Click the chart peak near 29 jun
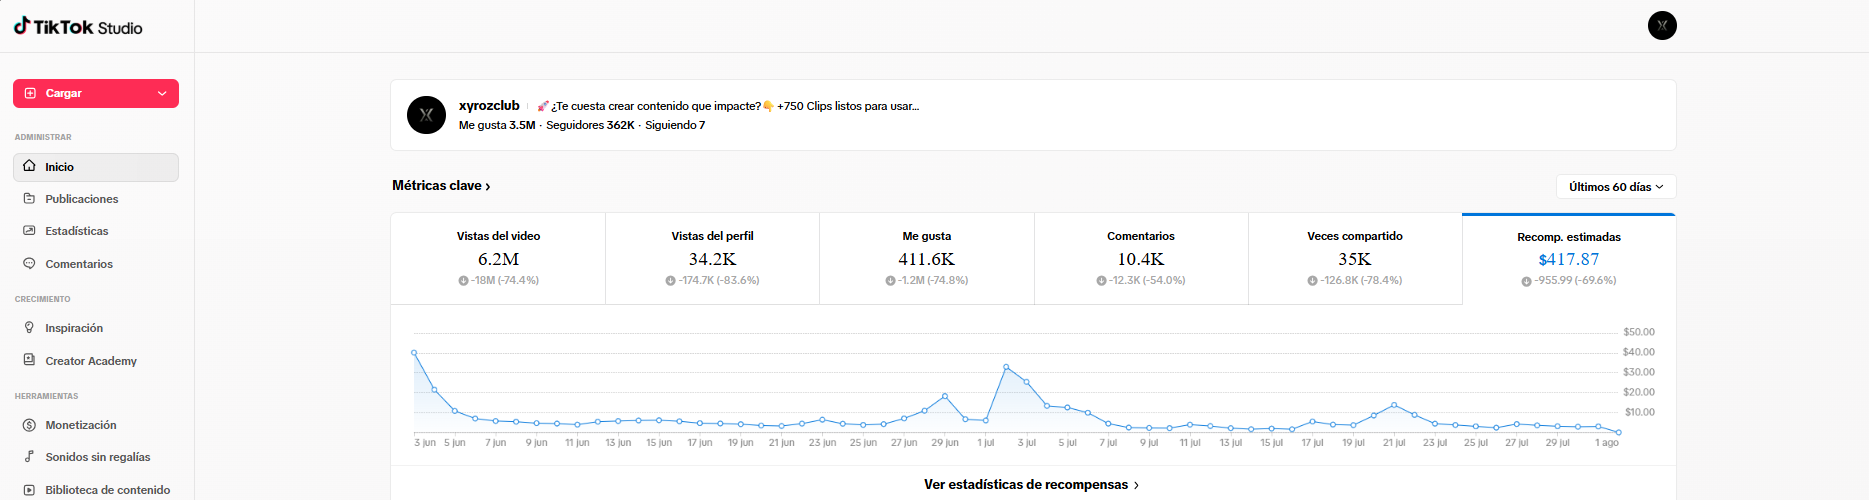Screen dimensions: 1869x500 [945, 396]
